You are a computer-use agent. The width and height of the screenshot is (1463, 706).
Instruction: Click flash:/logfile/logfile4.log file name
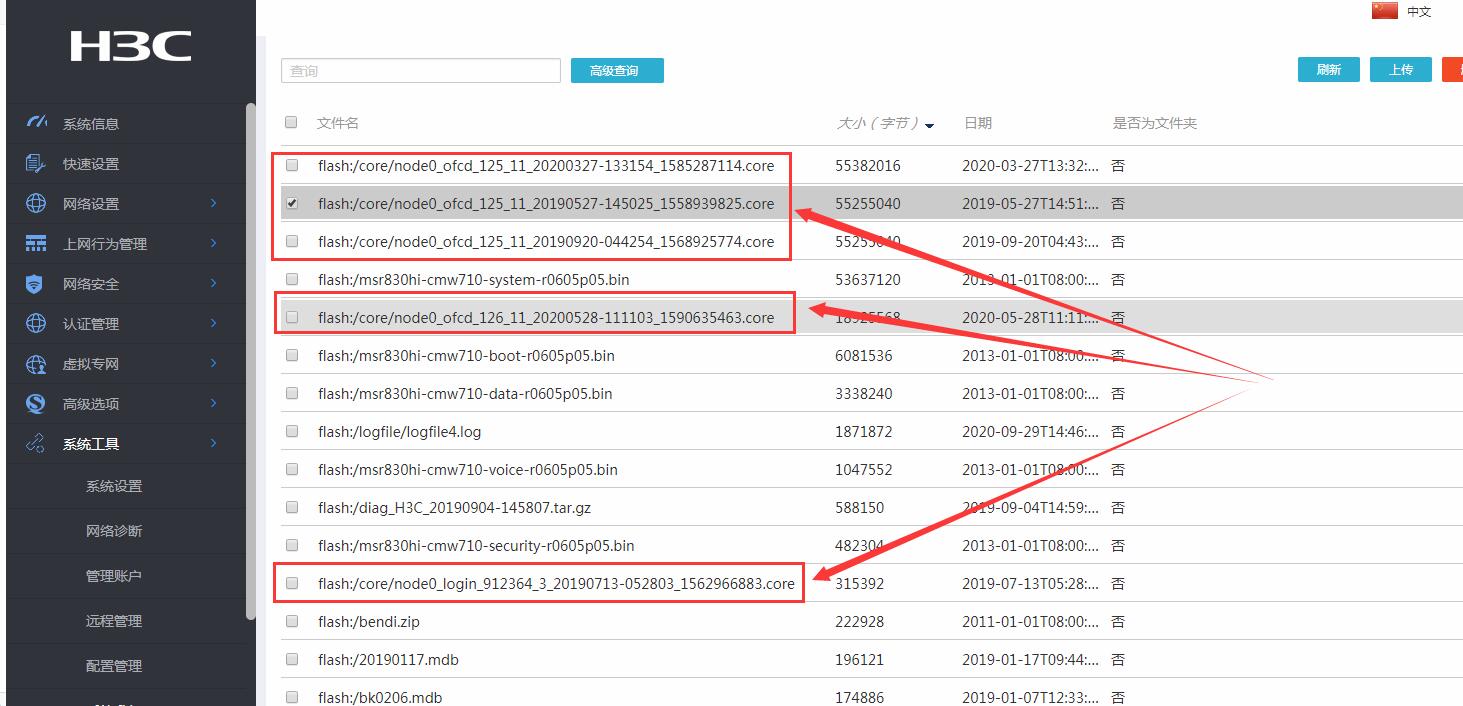[x=399, y=431]
